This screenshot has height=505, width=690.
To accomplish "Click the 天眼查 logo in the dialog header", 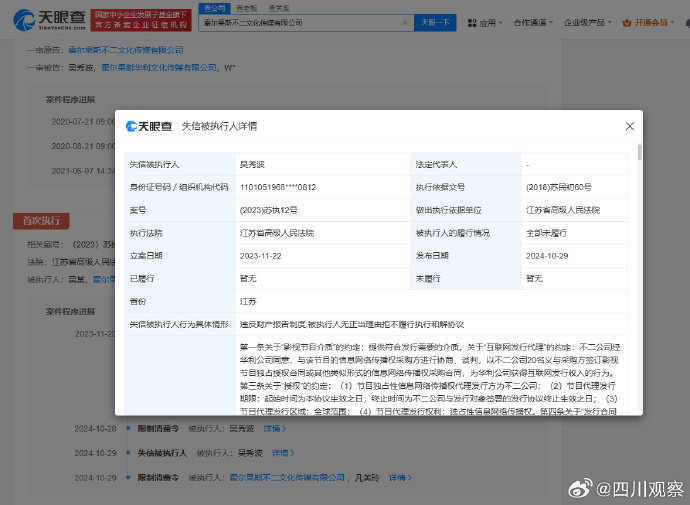I will pyautogui.click(x=148, y=127).
